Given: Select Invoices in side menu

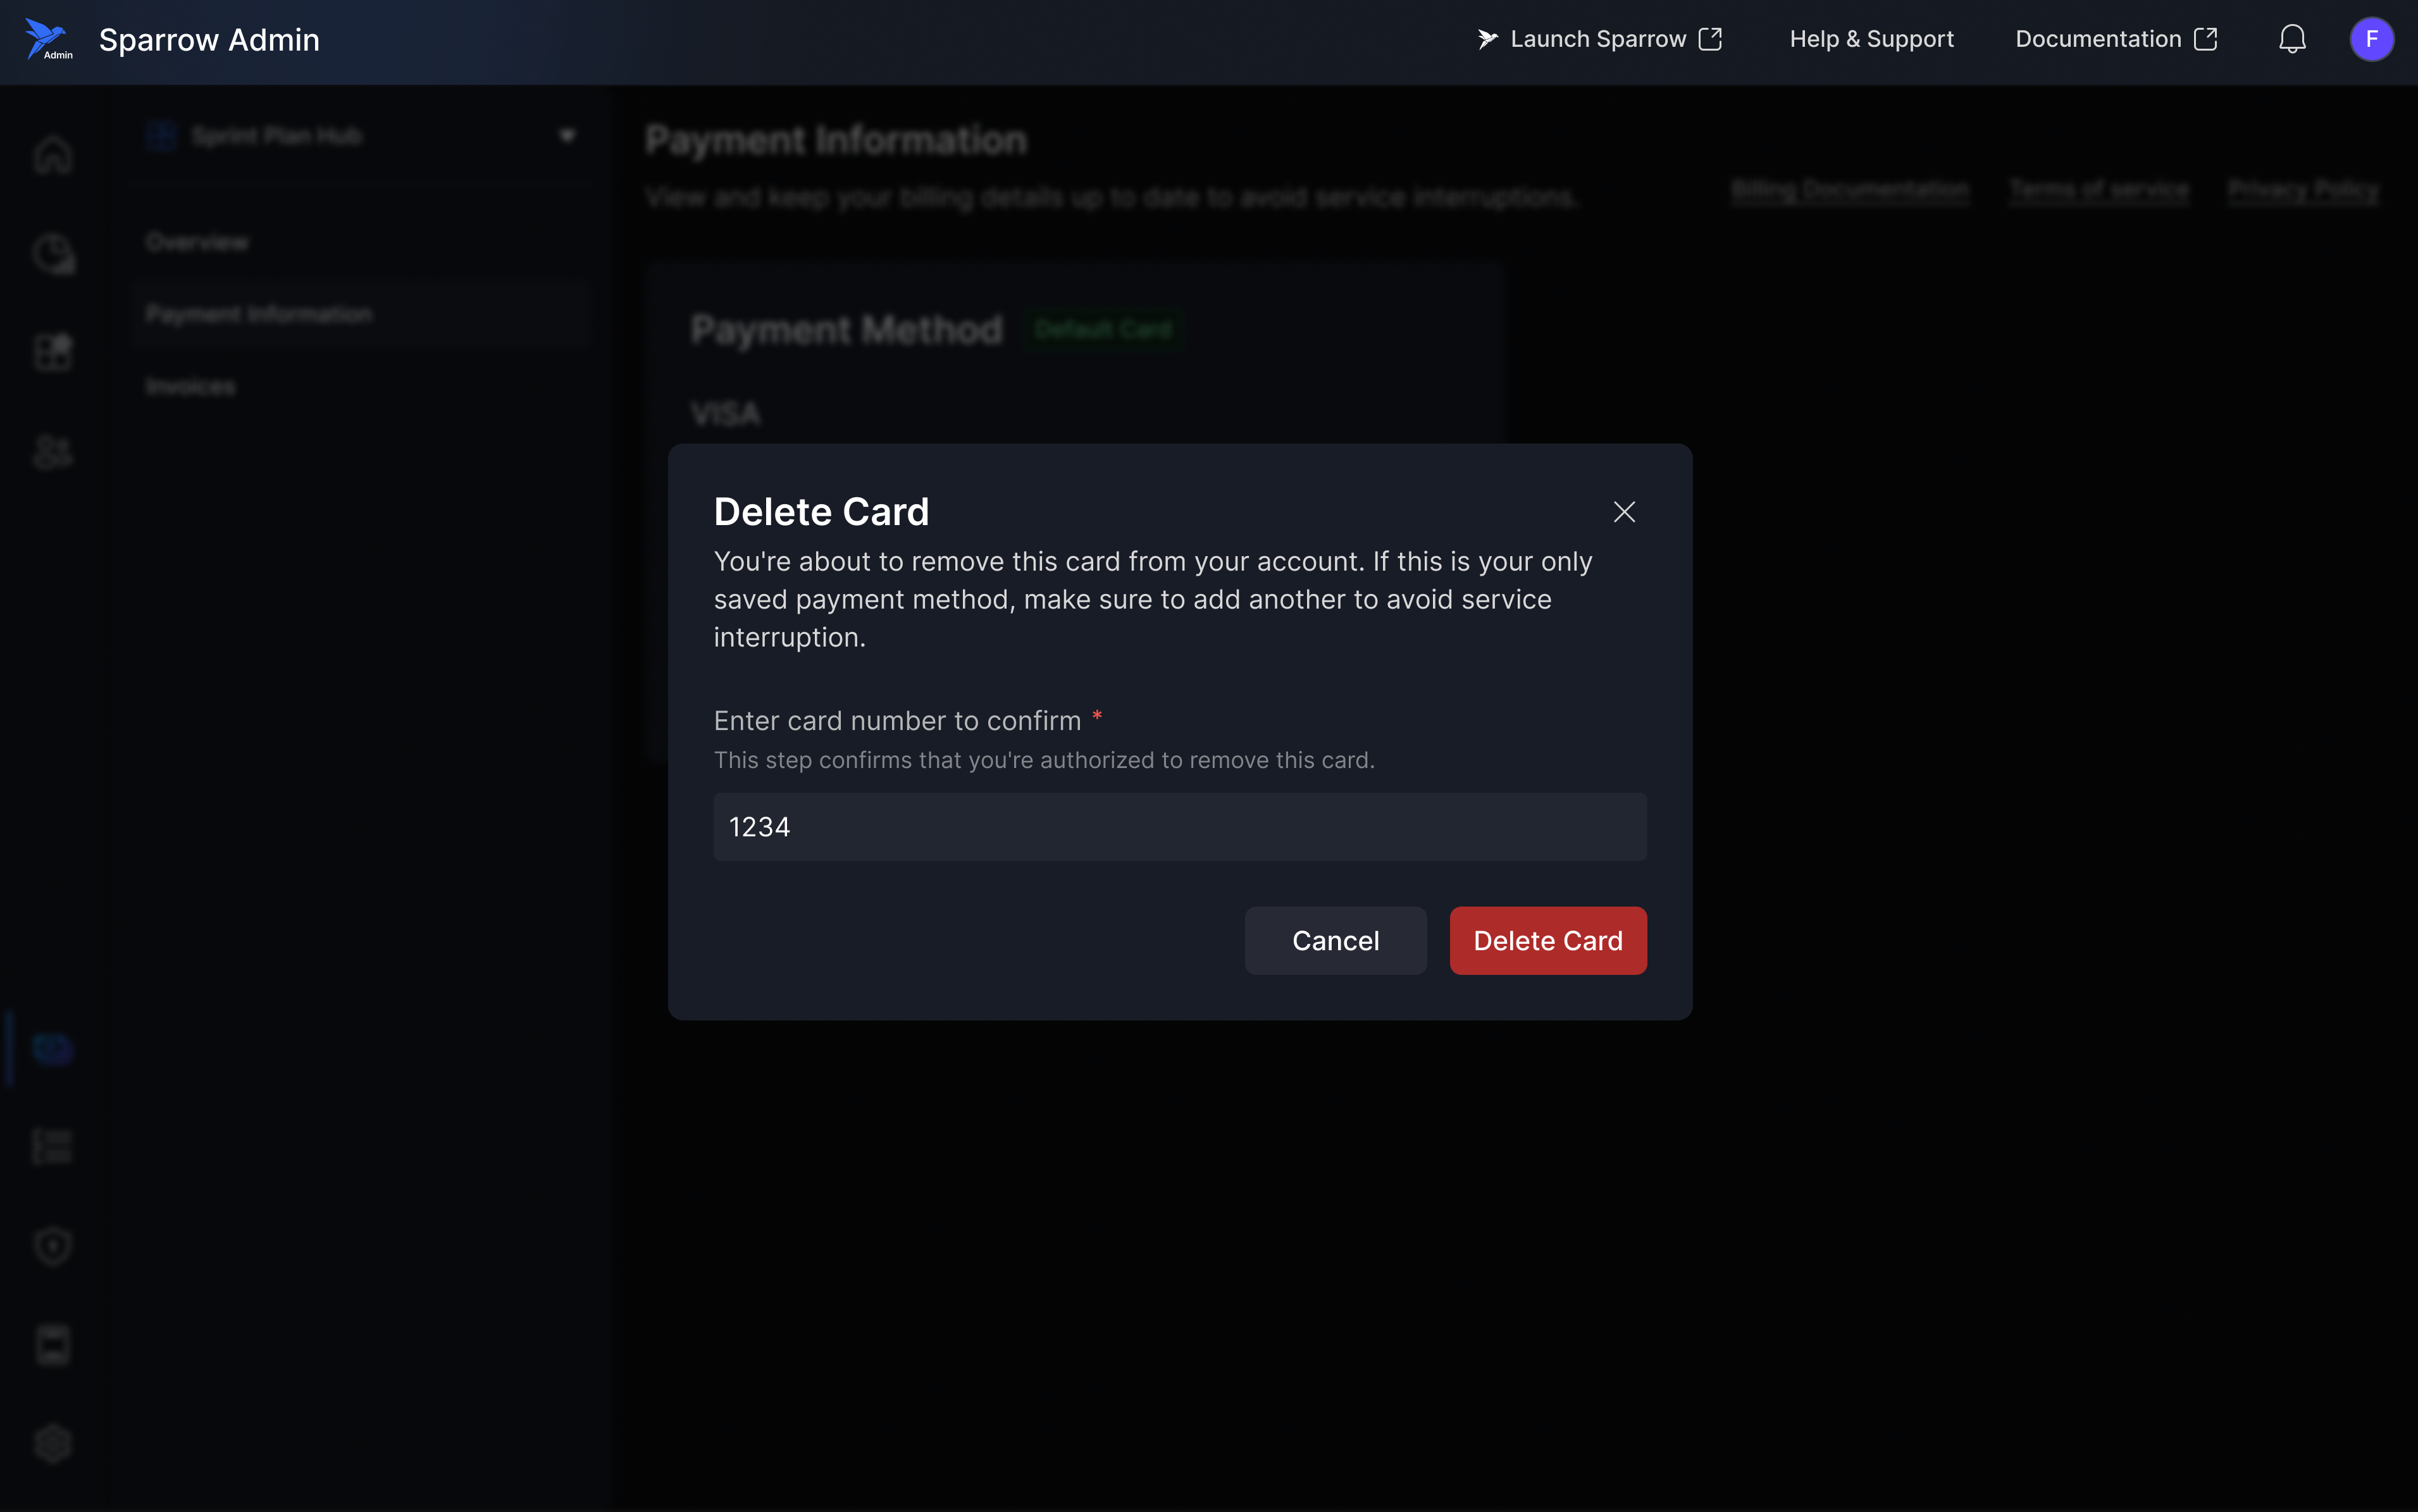Looking at the screenshot, I should 191,387.
